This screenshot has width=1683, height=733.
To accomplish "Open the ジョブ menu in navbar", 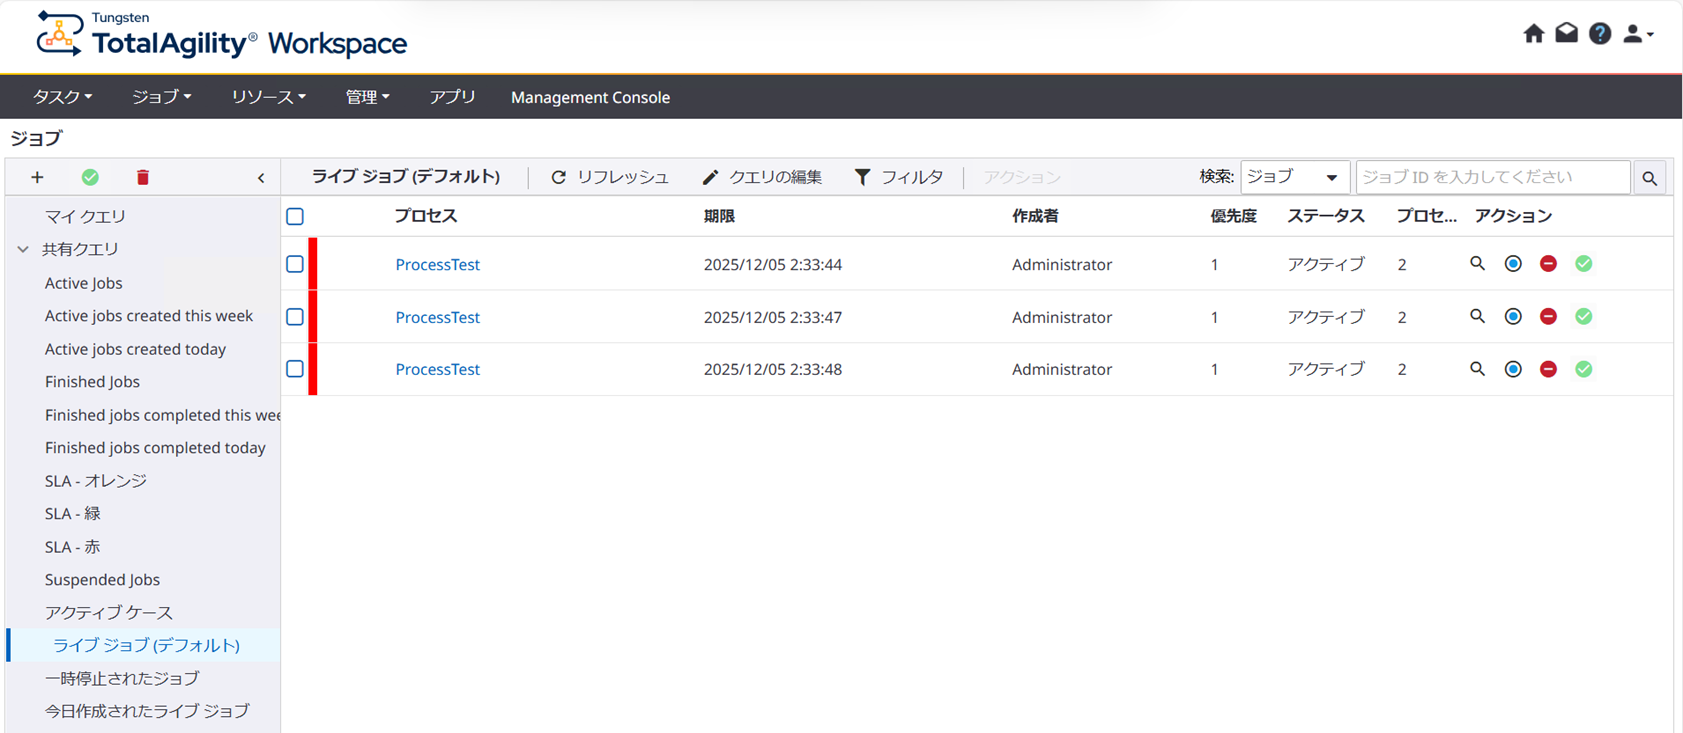I will (x=161, y=97).
